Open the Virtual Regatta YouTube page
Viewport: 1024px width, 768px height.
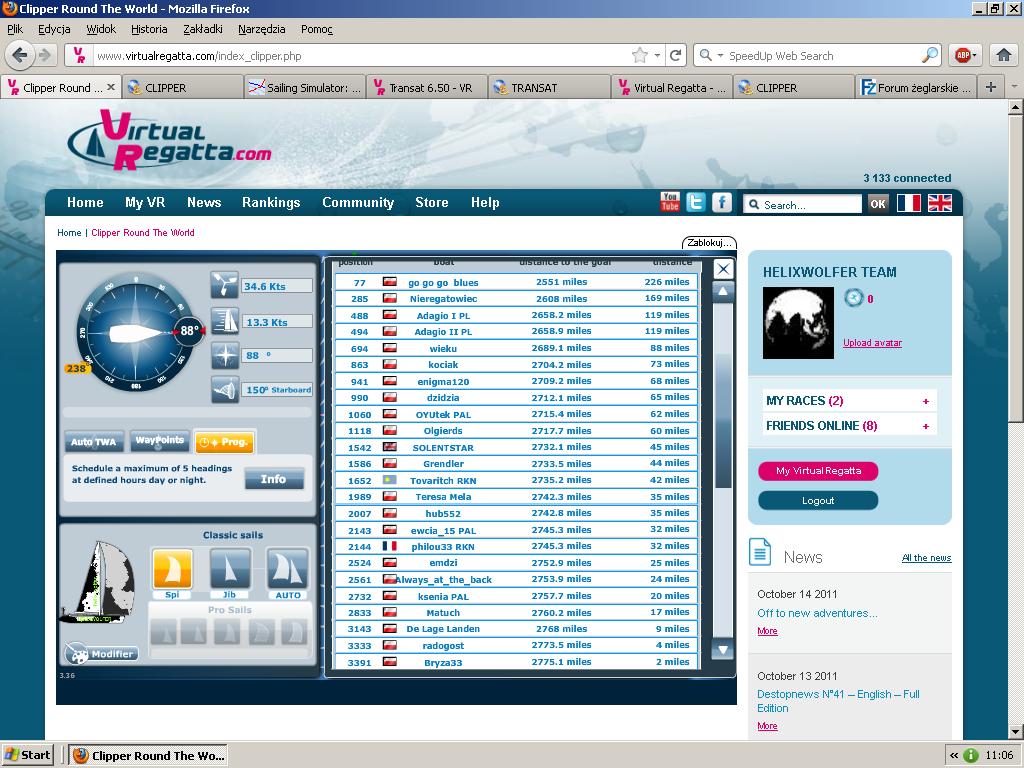pos(670,202)
